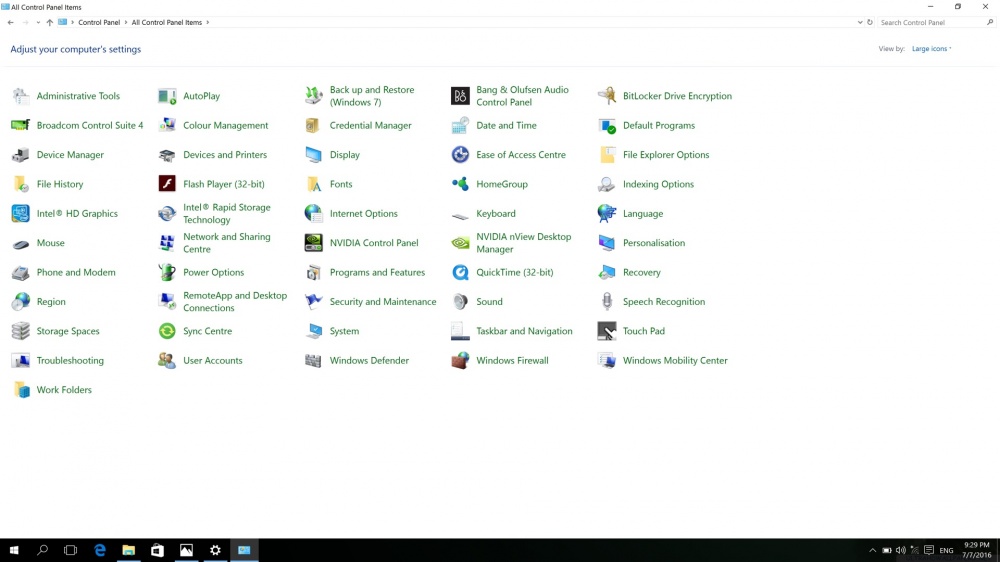The height and width of the screenshot is (562, 1000).
Task: Open the Programs and Features link
Action: coord(377,272)
